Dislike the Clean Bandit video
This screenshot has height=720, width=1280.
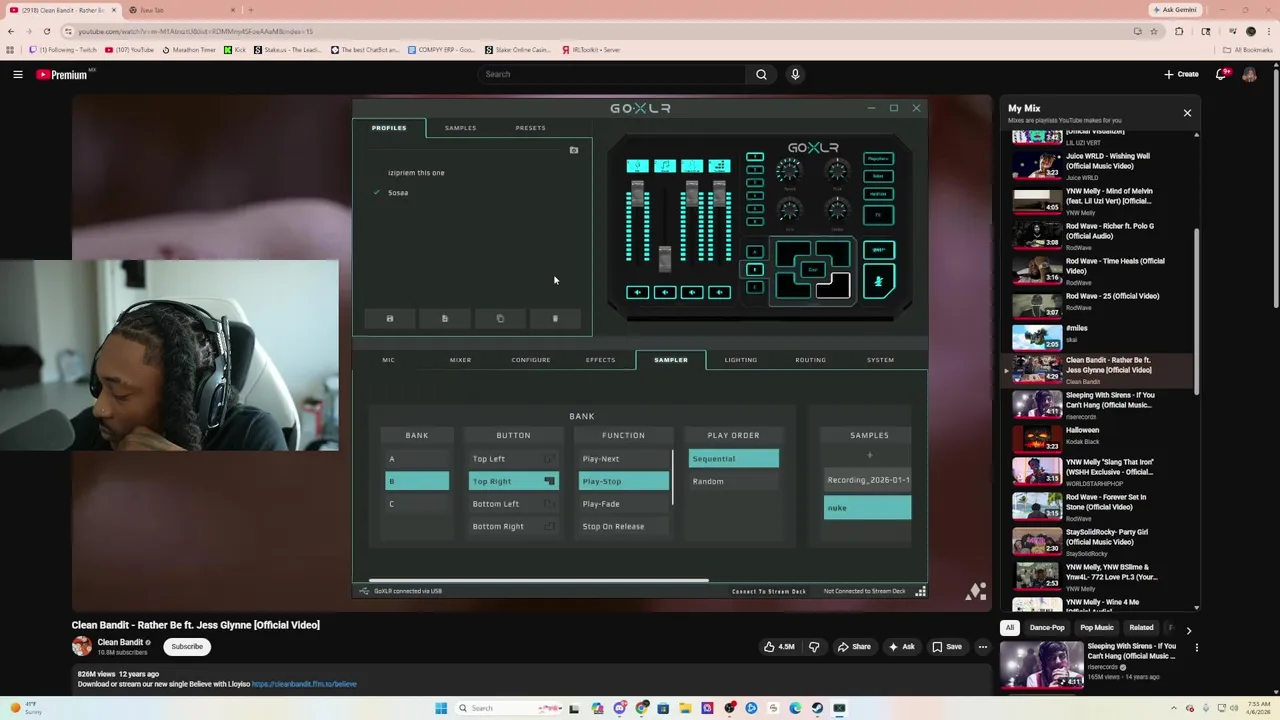coord(814,647)
